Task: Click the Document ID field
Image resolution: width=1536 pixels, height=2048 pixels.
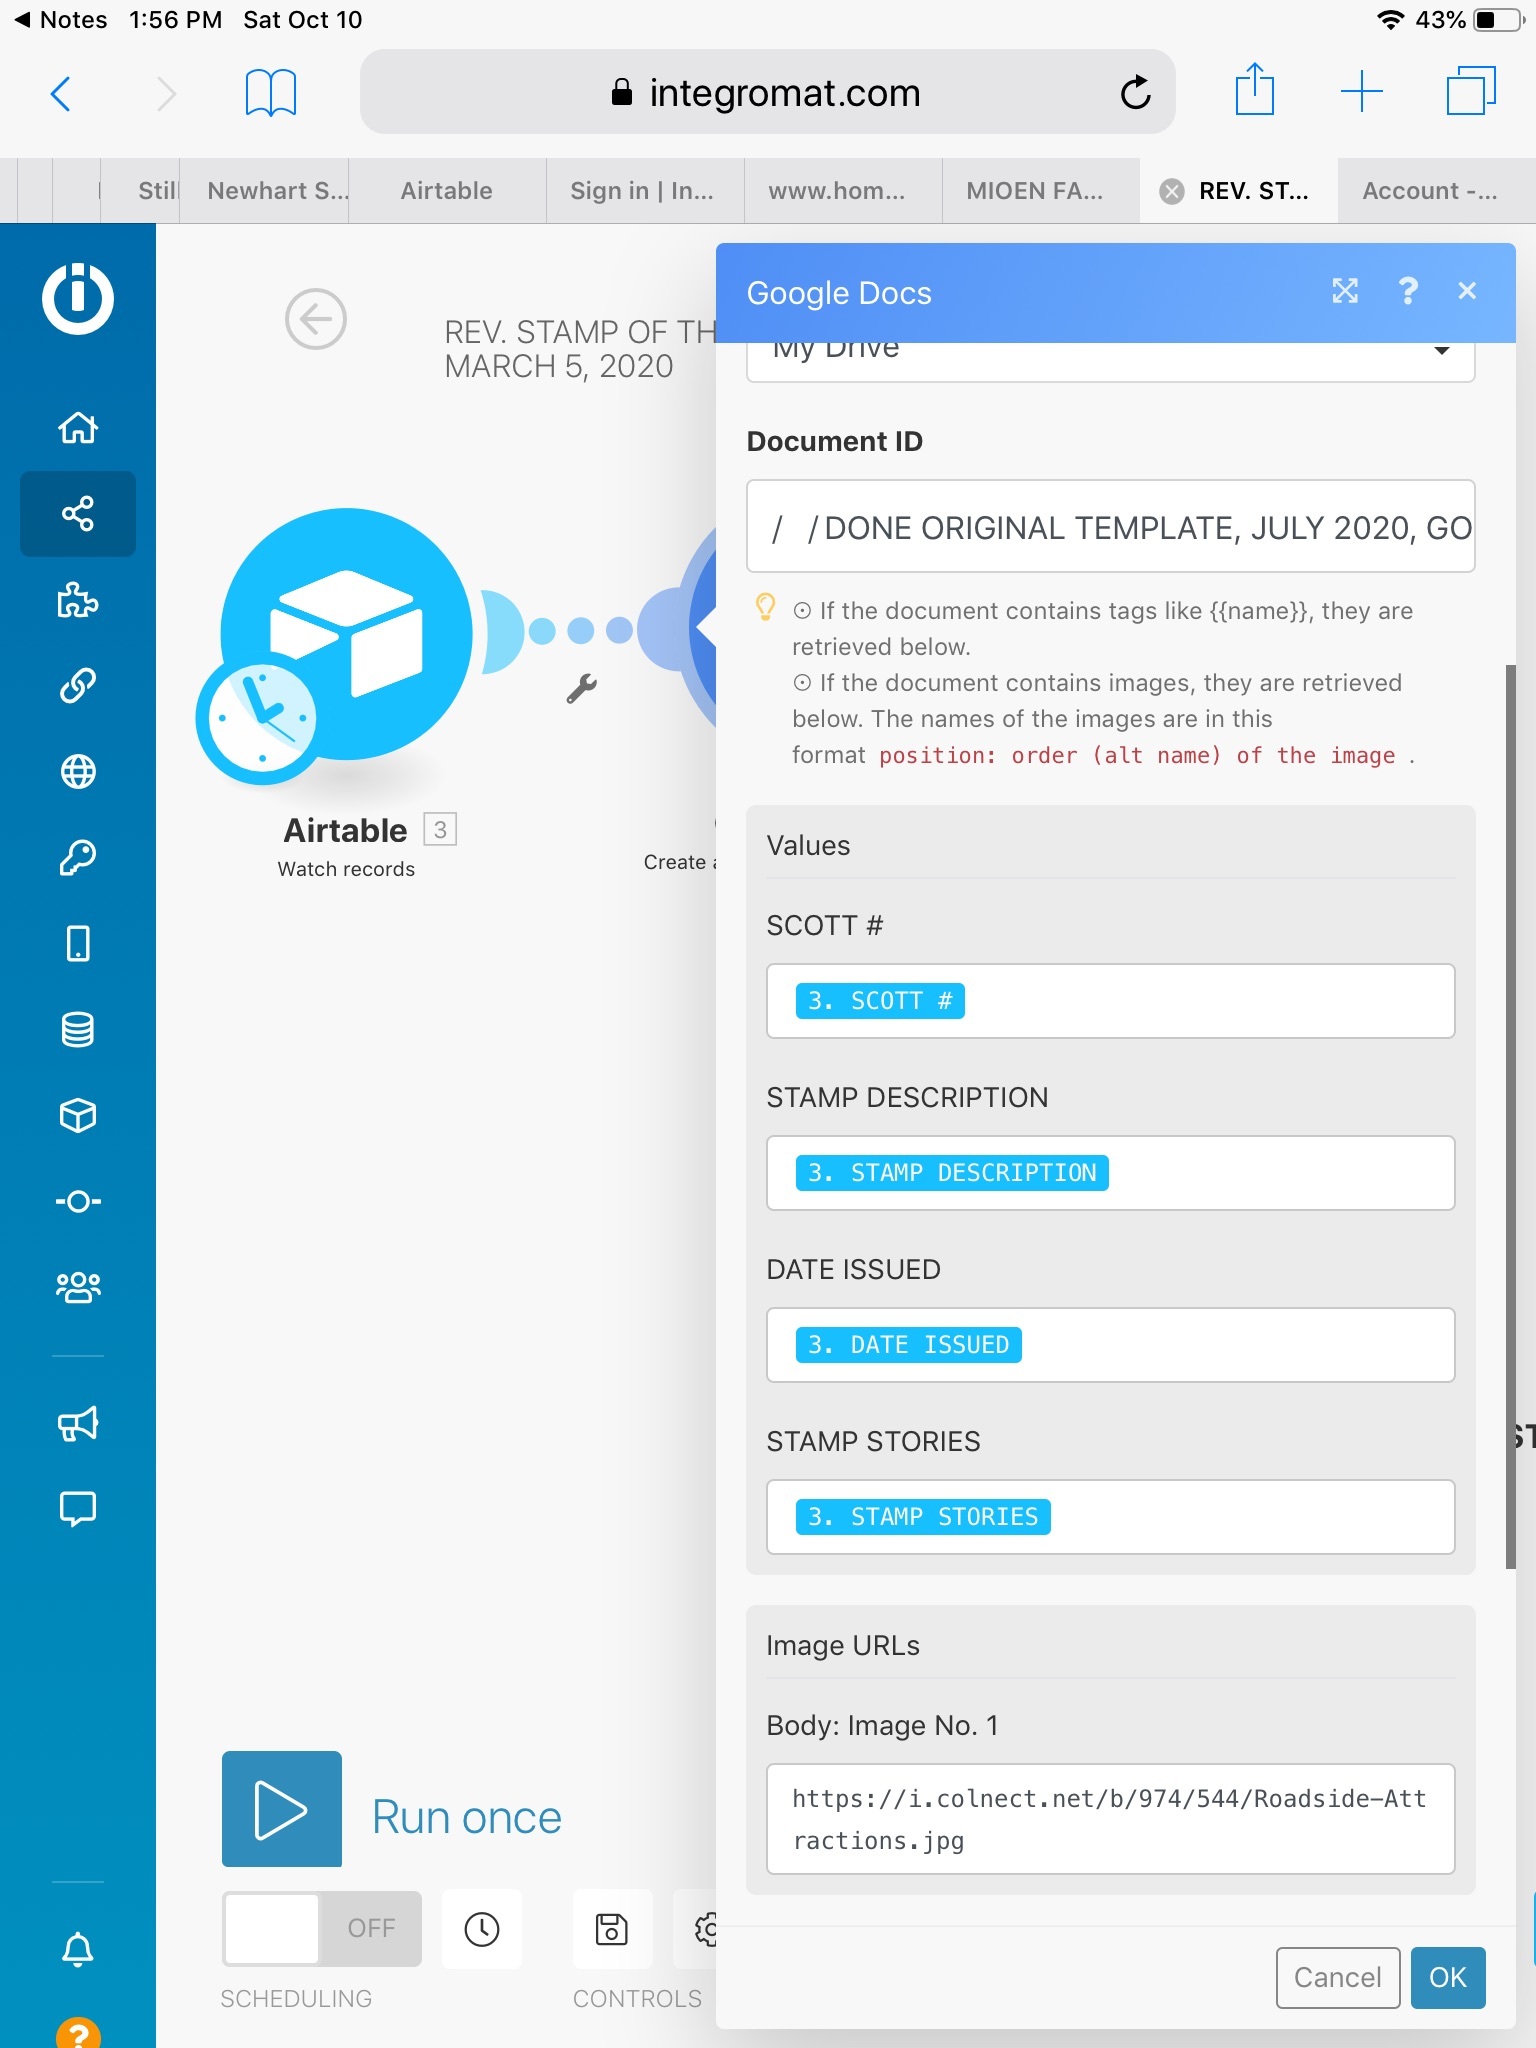Action: [1111, 526]
